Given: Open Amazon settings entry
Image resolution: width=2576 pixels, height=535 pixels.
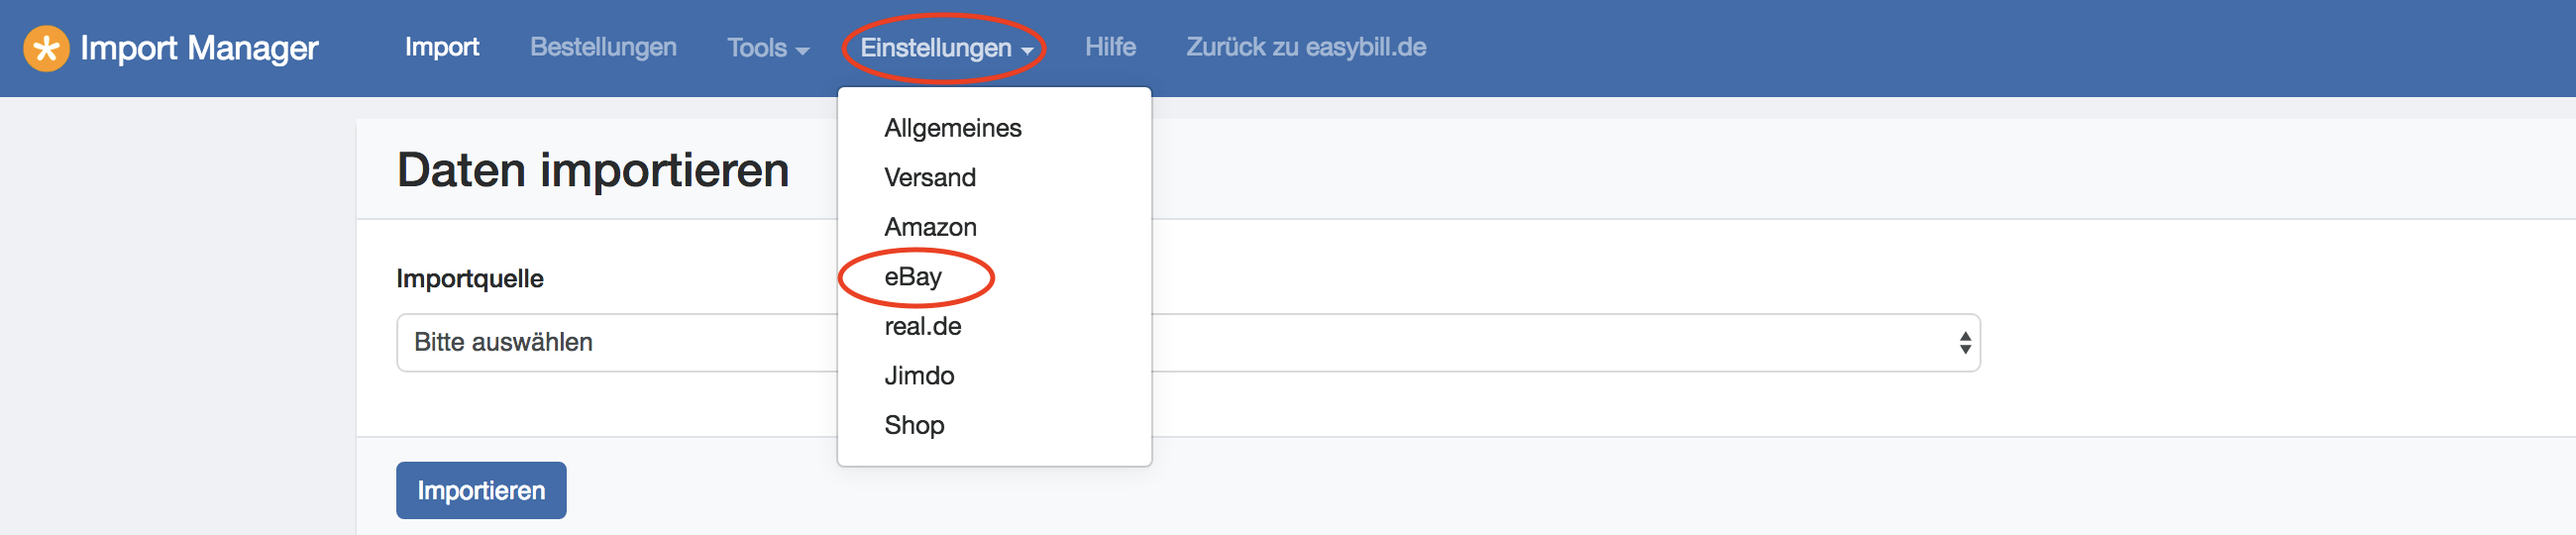Looking at the screenshot, I should click(x=930, y=227).
